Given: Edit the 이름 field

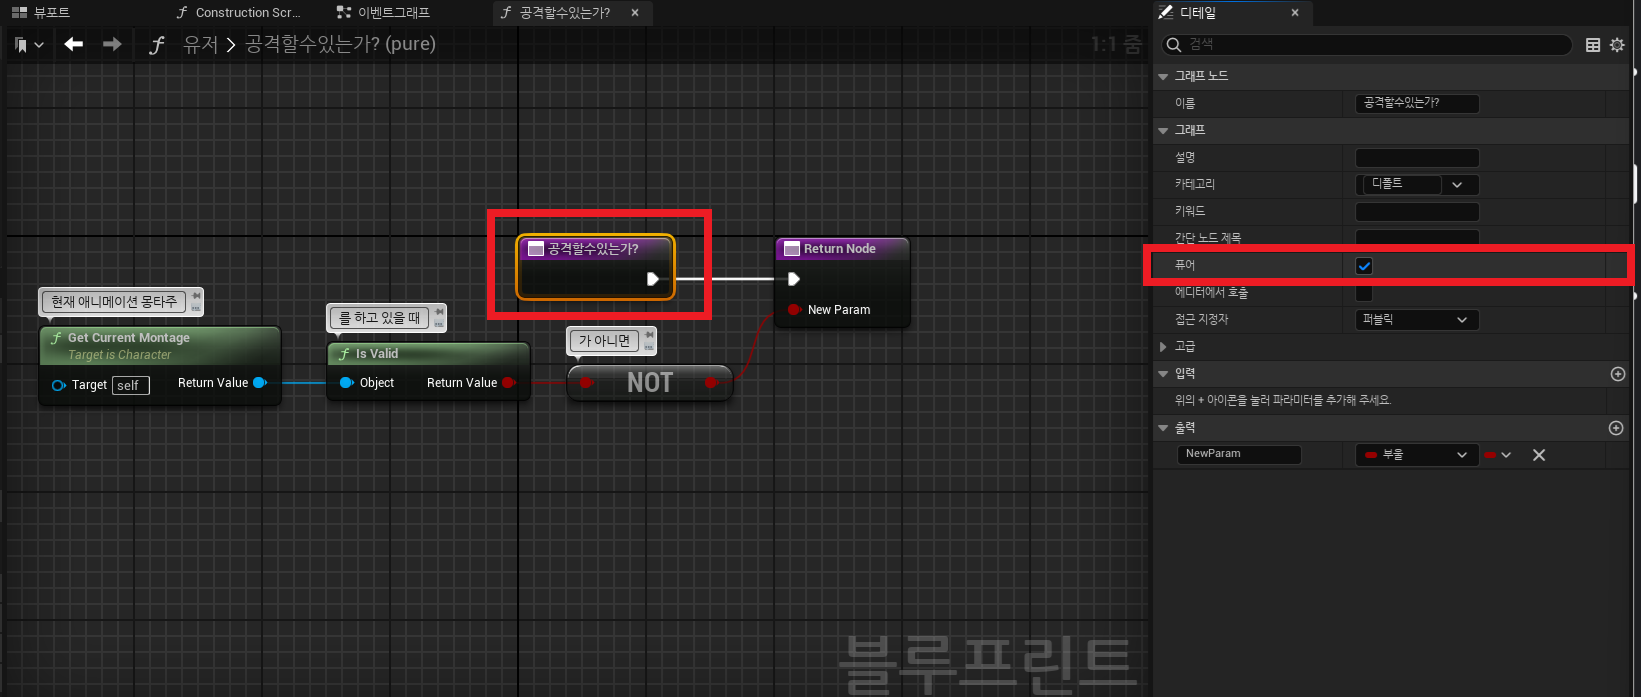Looking at the screenshot, I should pos(1417,103).
